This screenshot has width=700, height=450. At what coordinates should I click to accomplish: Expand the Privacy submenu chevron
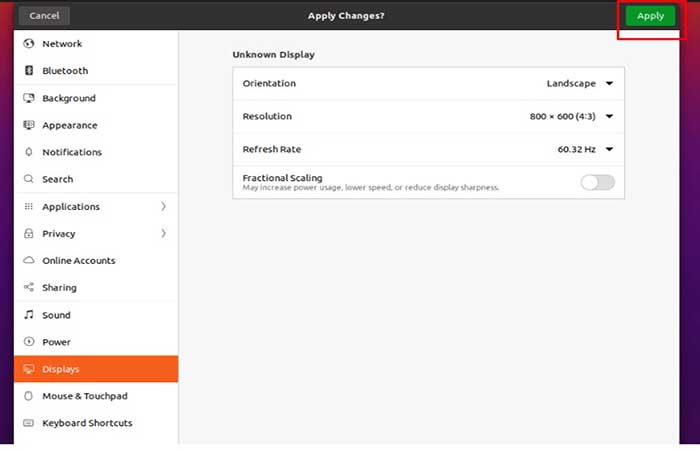[163, 233]
